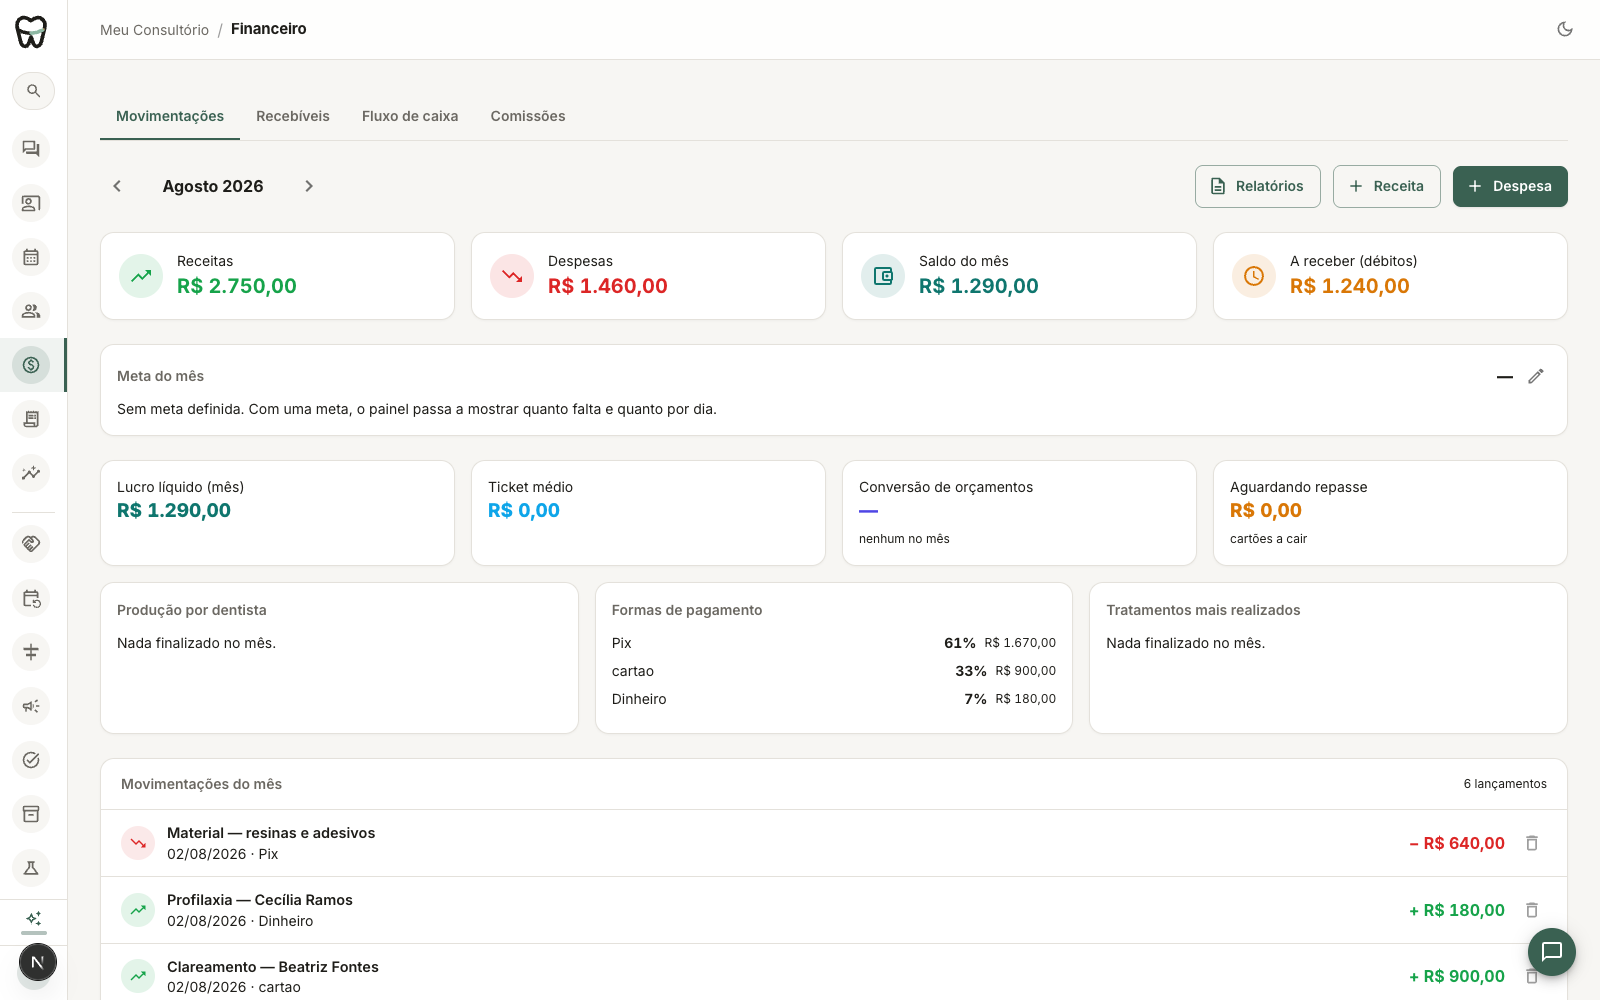Open the sparkle trend chart sidebar icon
The width and height of the screenshot is (1600, 1000).
point(31,473)
